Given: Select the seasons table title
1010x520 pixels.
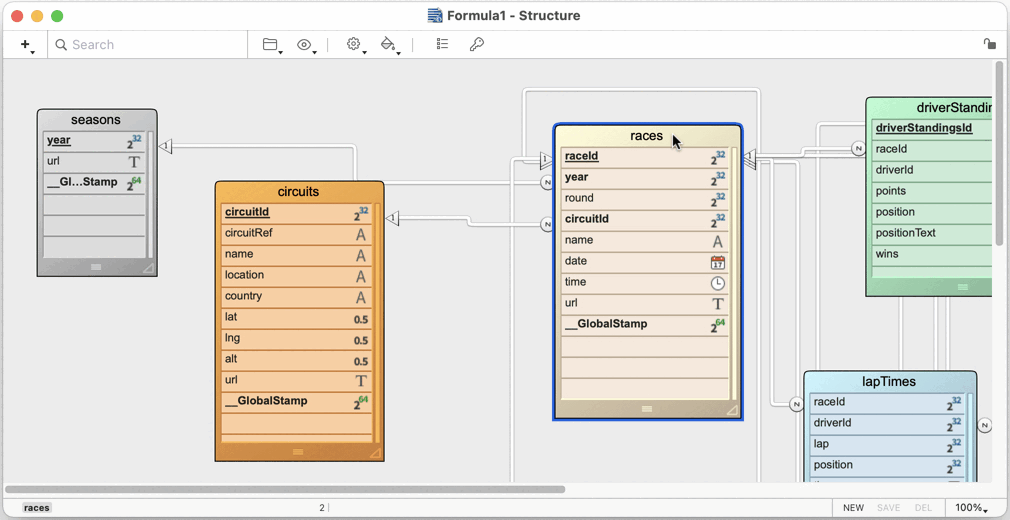Looking at the screenshot, I should 96,120.
